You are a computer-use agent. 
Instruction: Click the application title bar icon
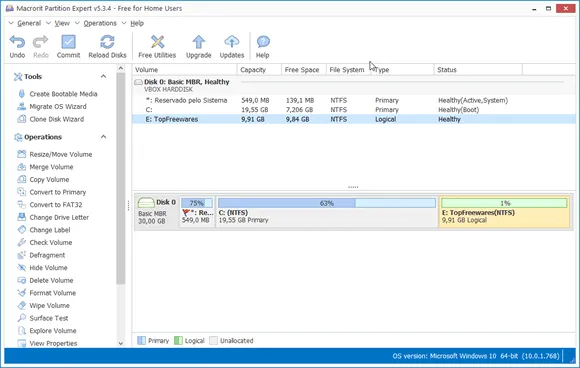(x=10, y=8)
